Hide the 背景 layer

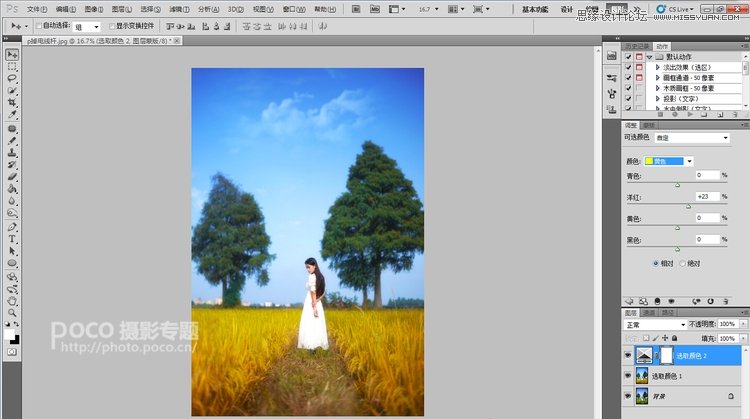628,396
